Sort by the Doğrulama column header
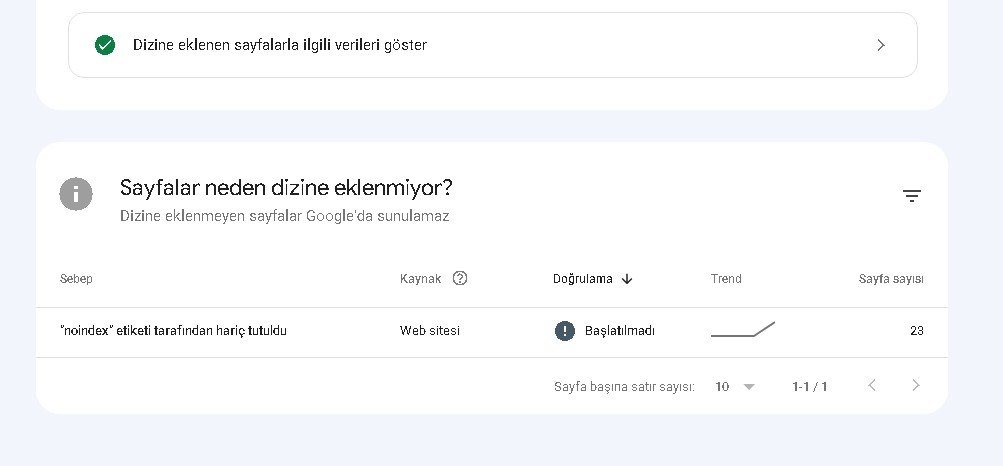Viewport: 1003px width, 466px height. [583, 279]
